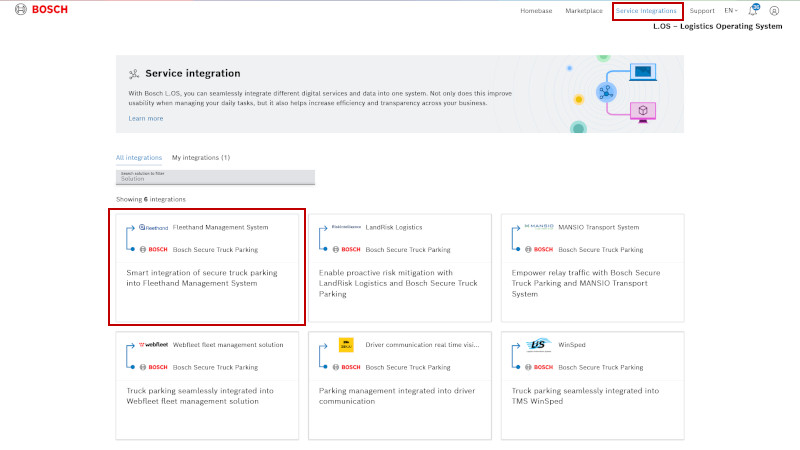
Task: Open the Marketplace menu item
Action: click(584, 11)
